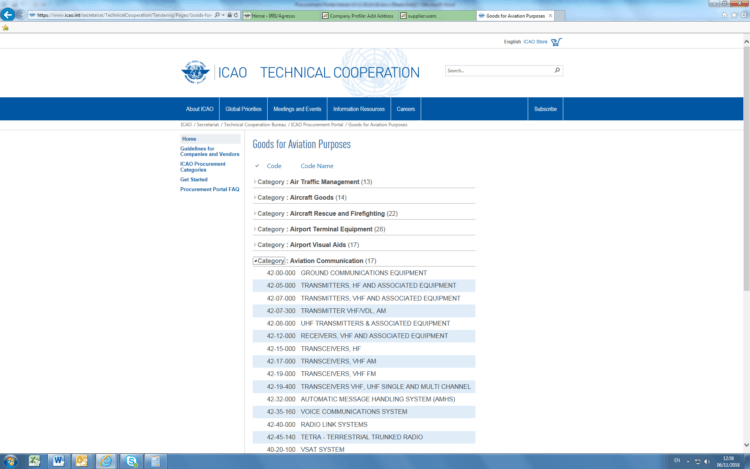750x469 pixels.
Task: Open the Windows Start menu
Action: 11,460
